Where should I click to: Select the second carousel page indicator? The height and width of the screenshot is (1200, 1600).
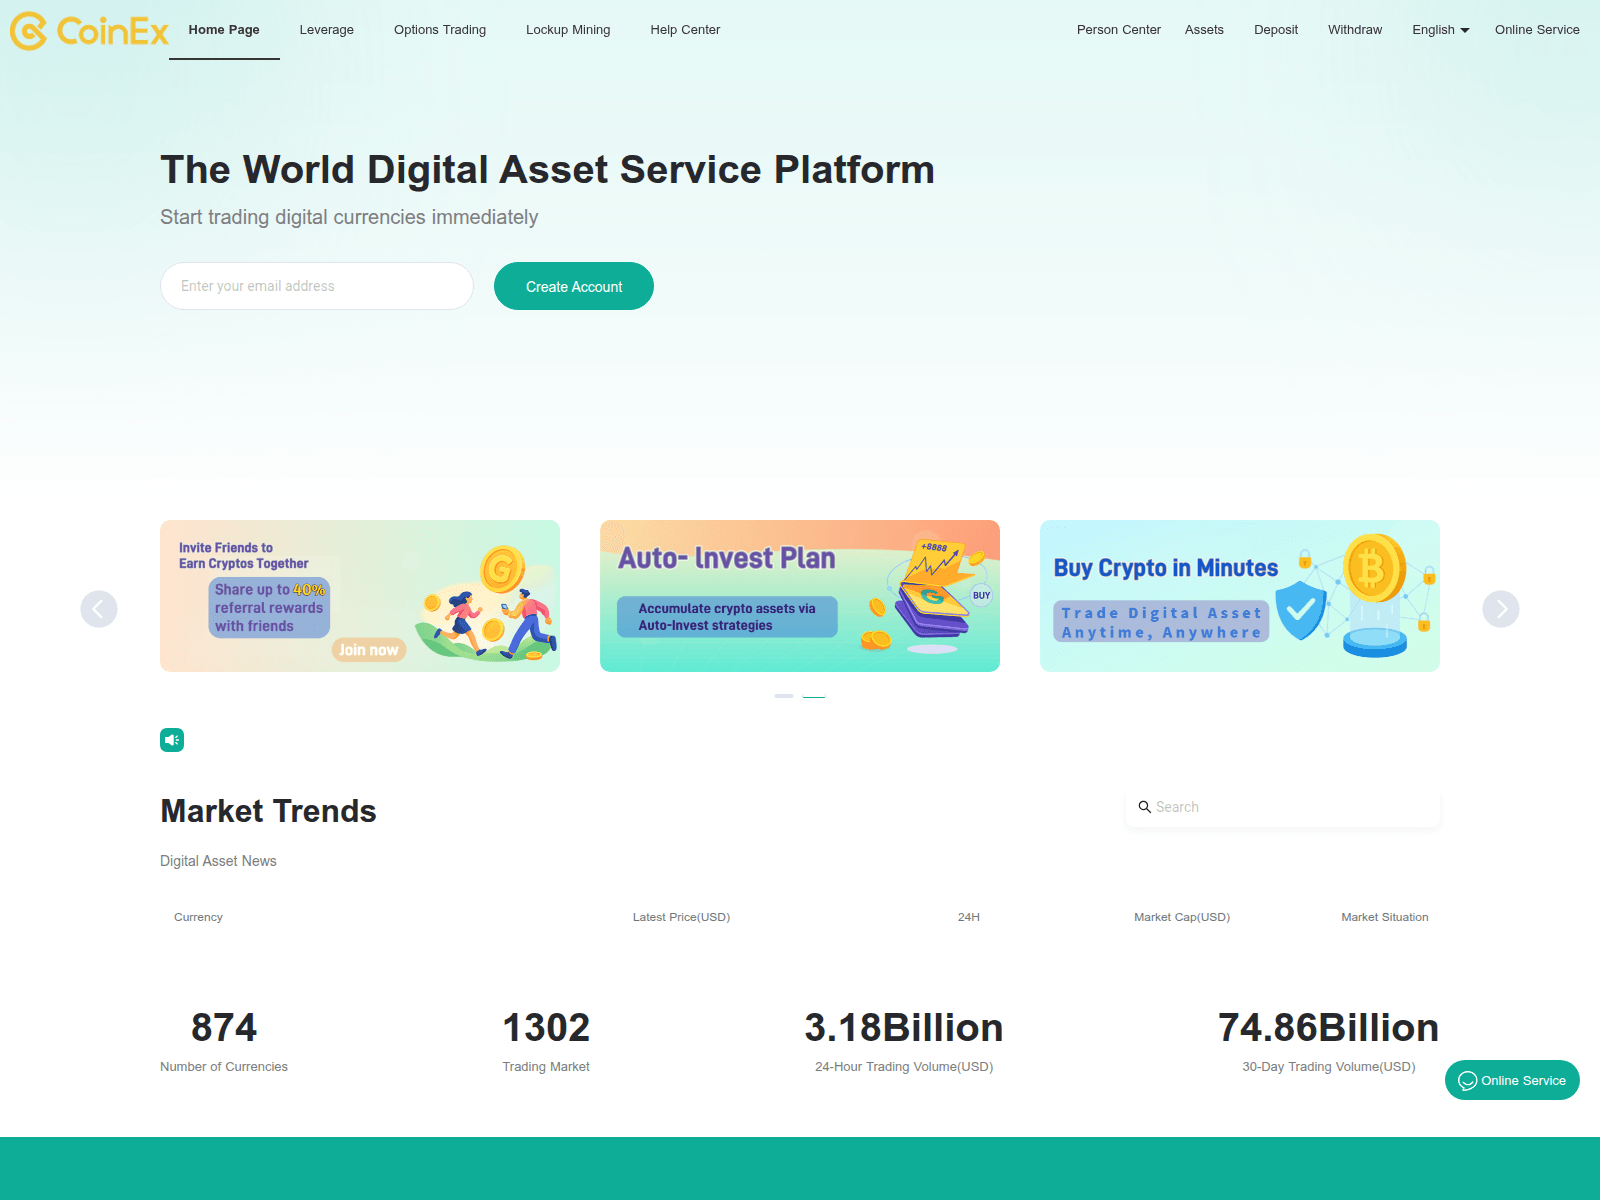(814, 696)
